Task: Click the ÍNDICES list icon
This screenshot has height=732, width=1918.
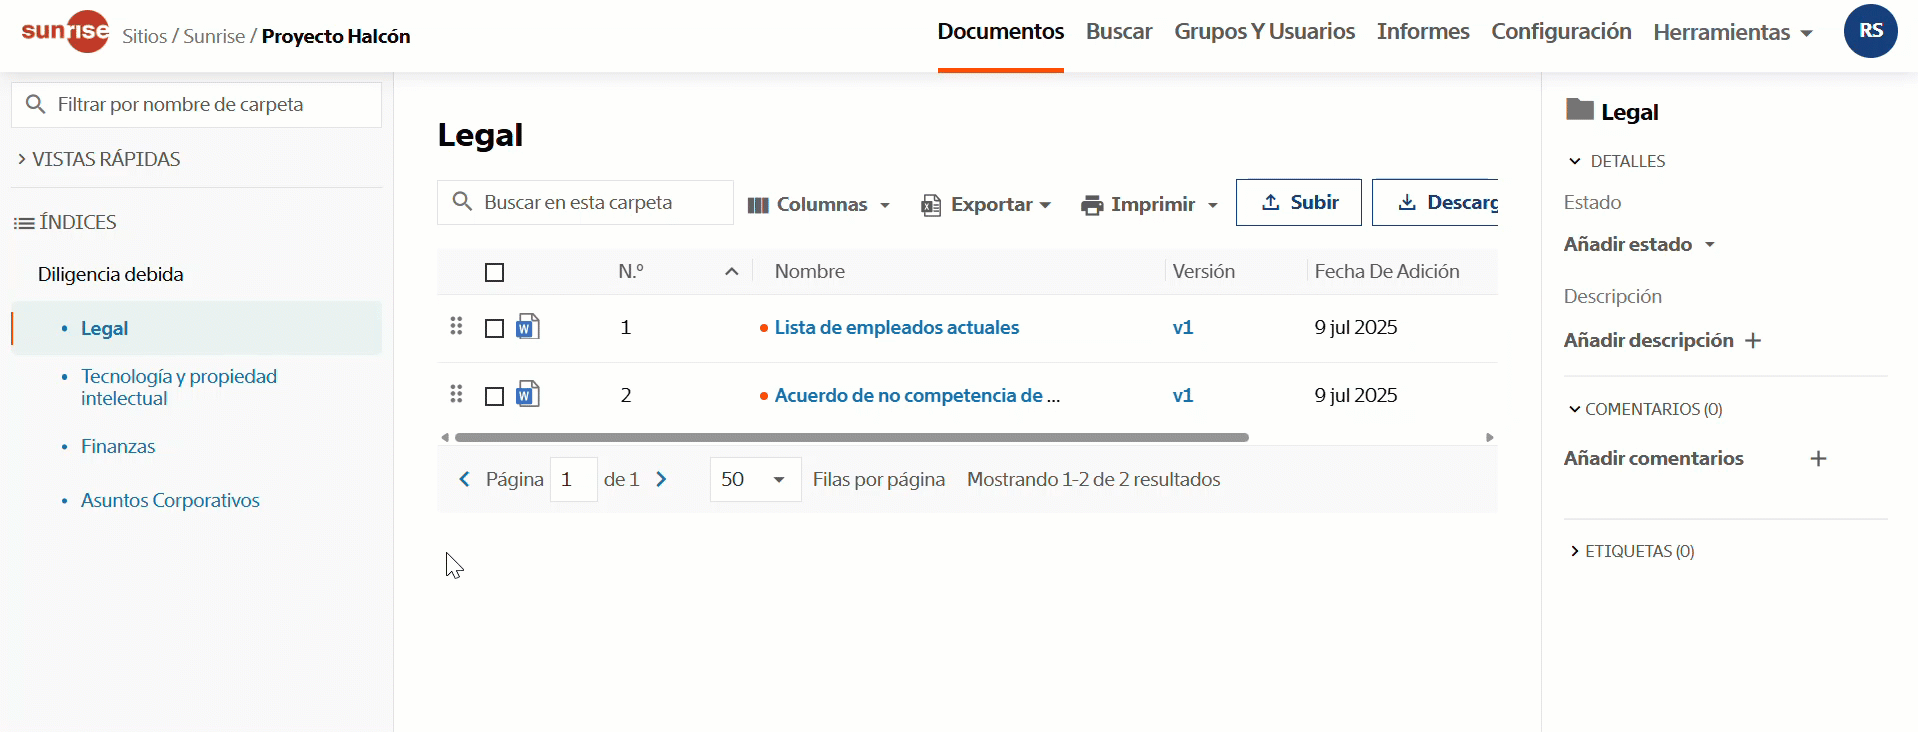Action: point(24,223)
